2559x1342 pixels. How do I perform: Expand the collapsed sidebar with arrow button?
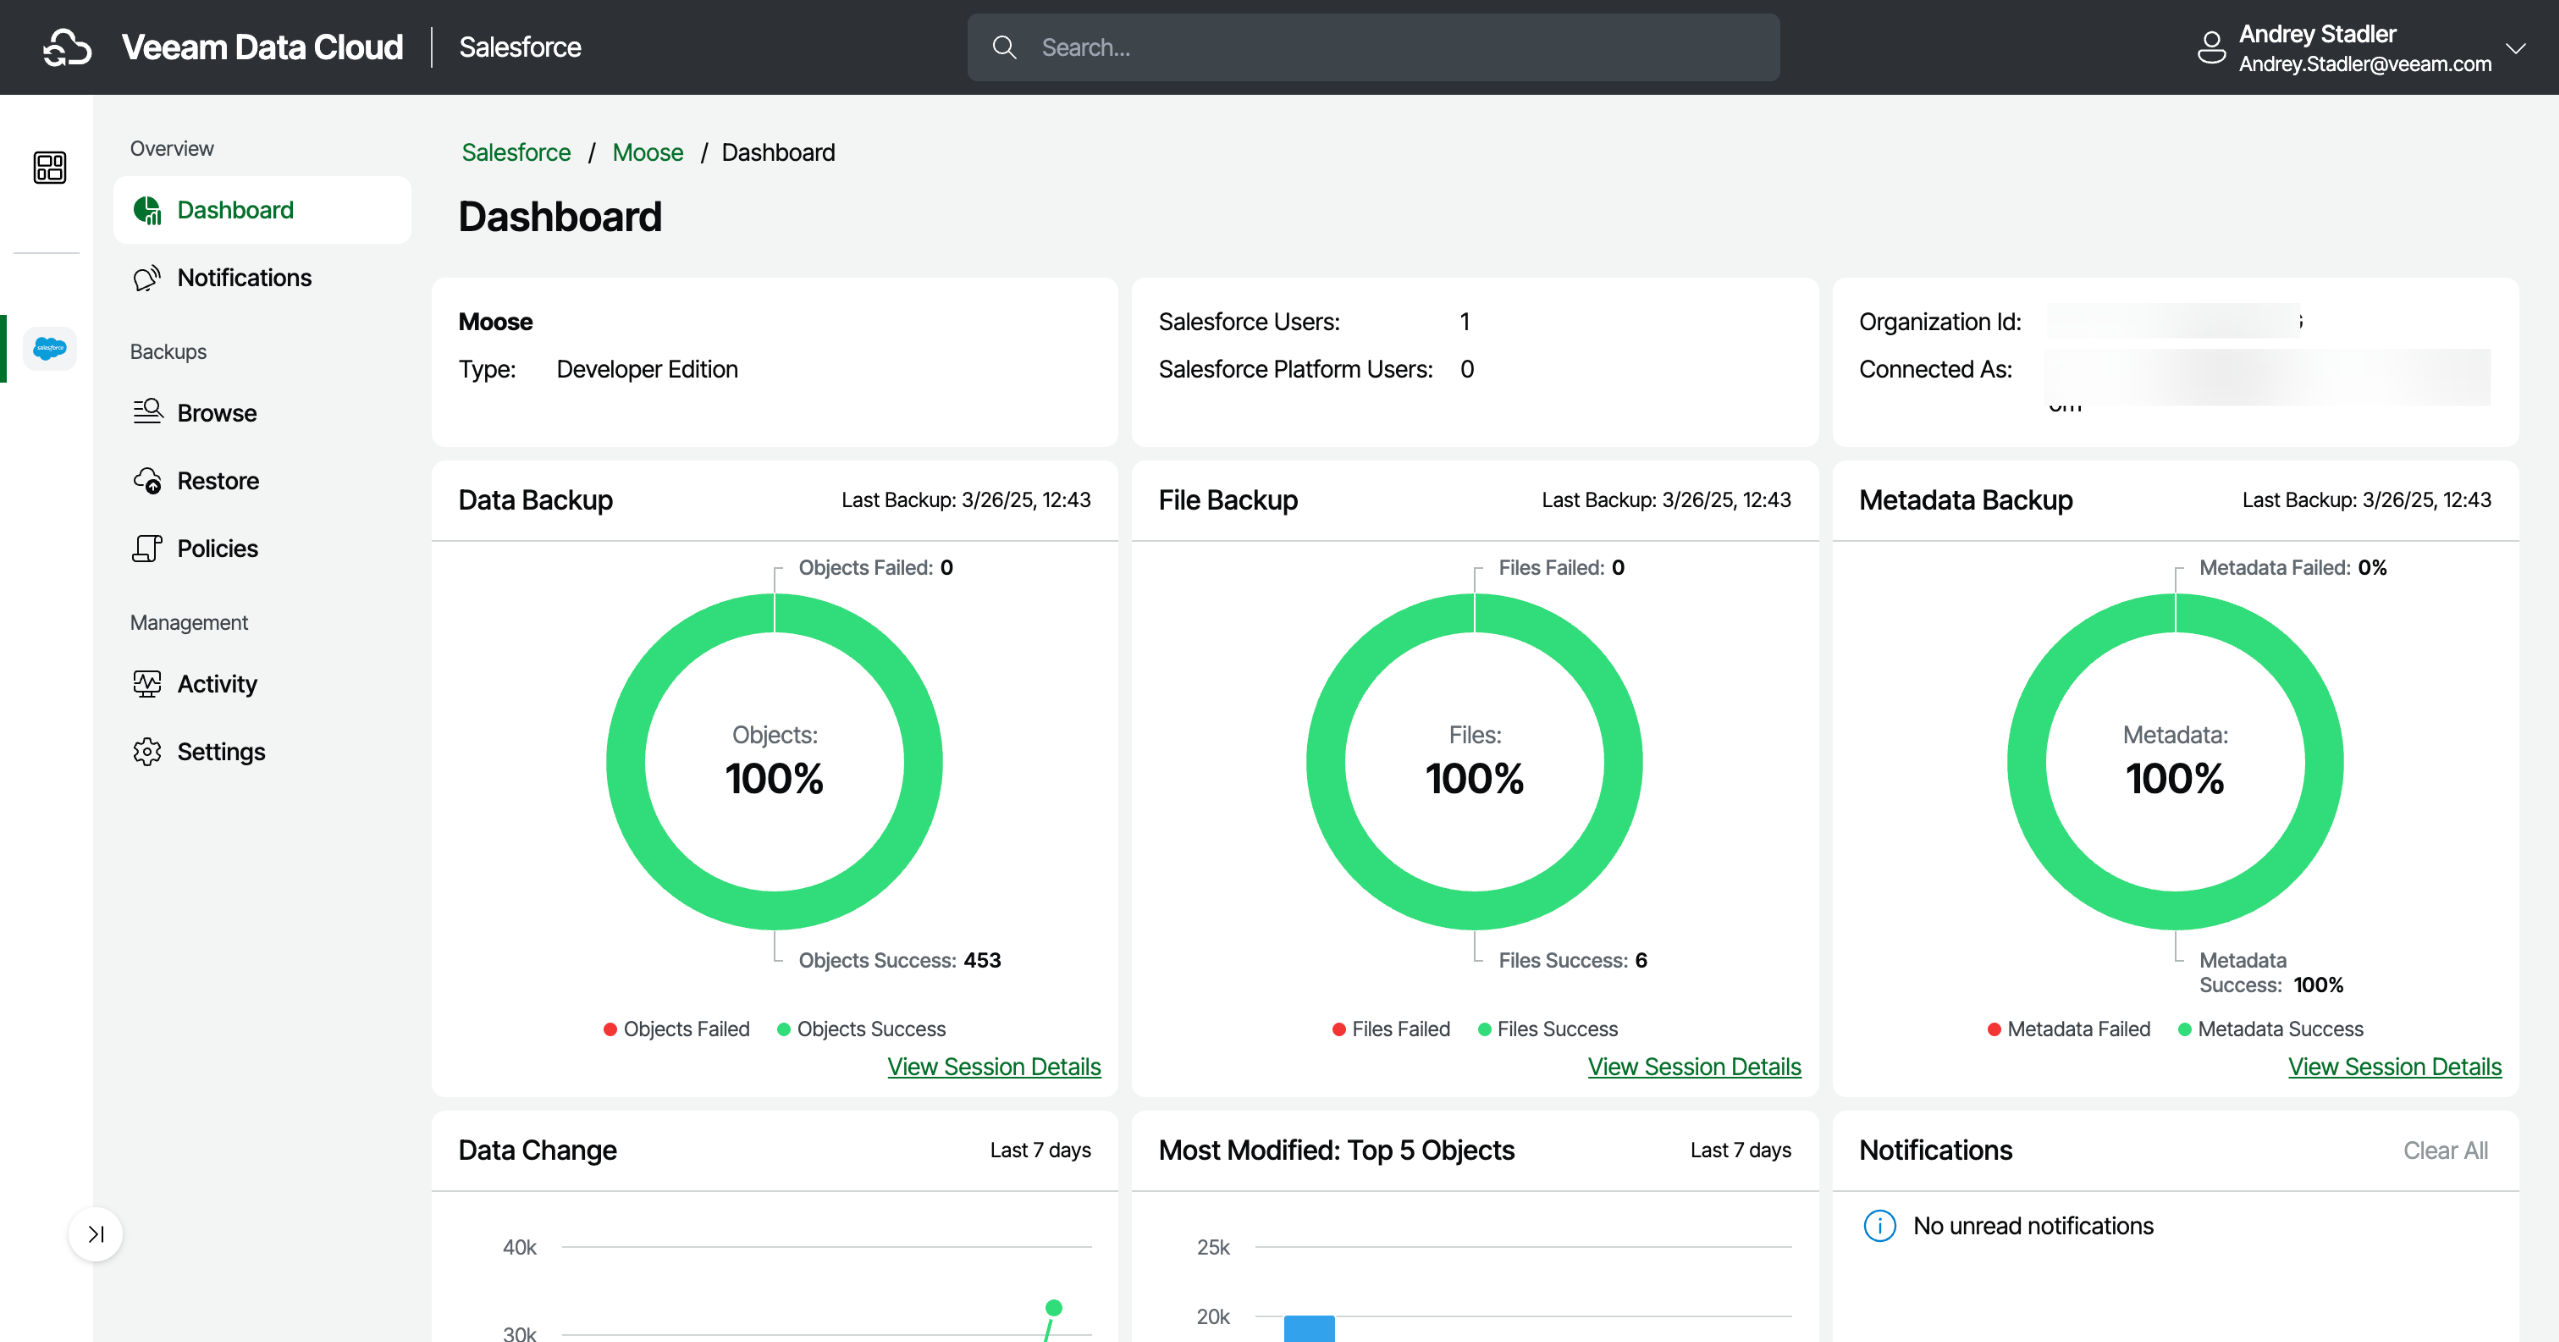pos(96,1234)
